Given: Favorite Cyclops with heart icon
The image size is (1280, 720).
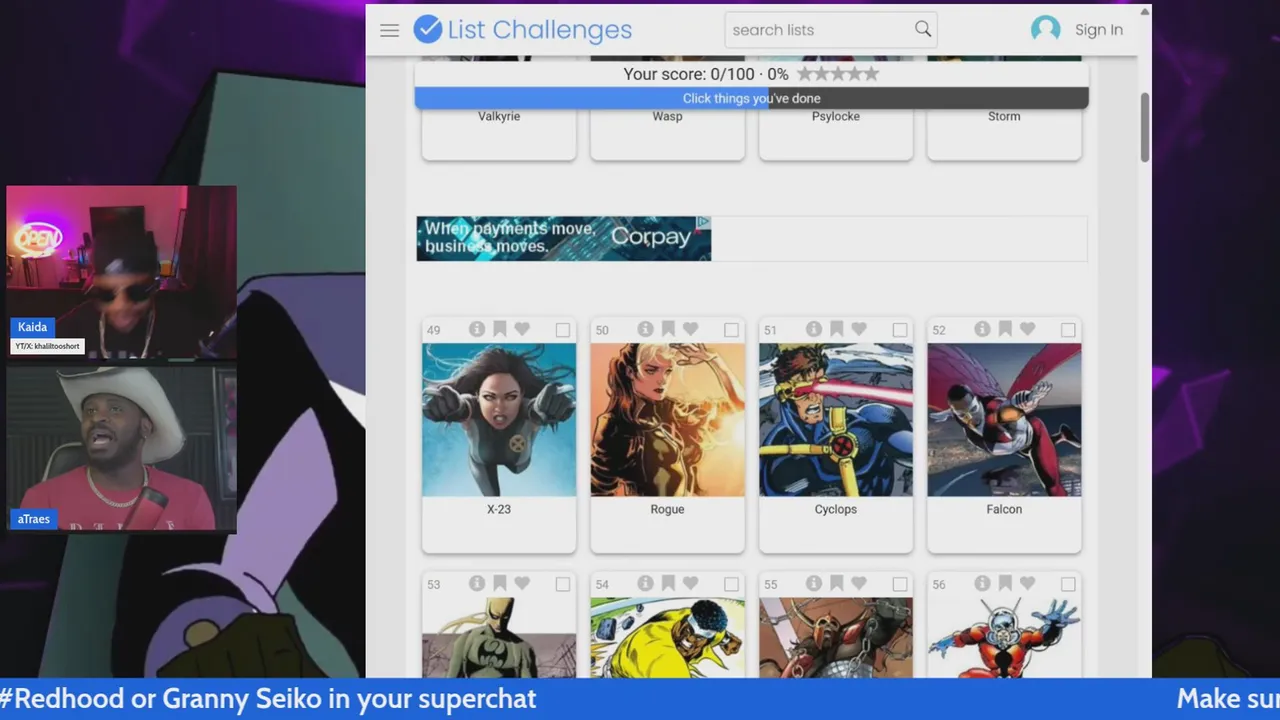Looking at the screenshot, I should tap(858, 329).
